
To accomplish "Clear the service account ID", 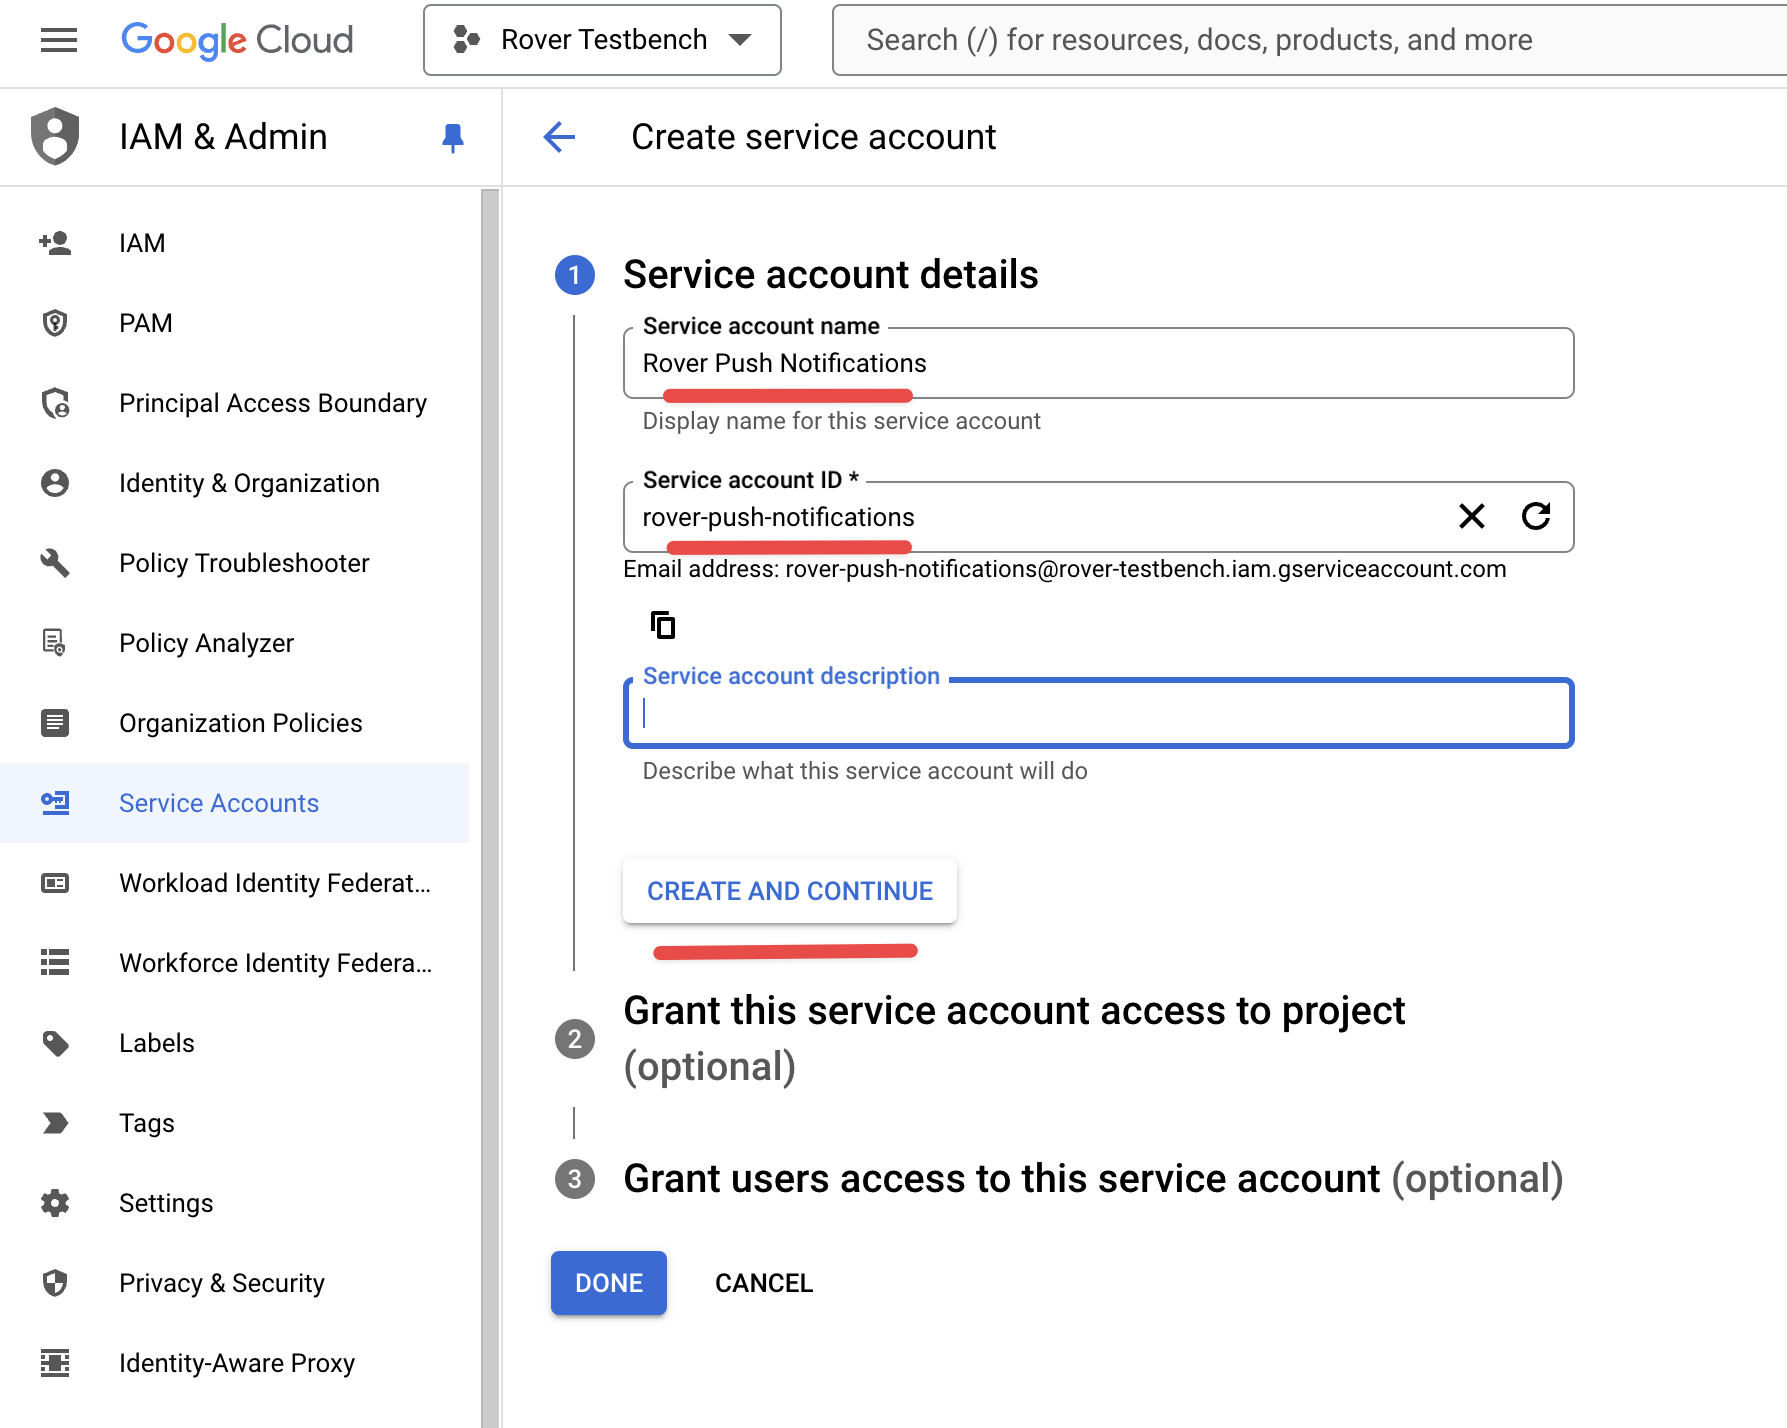I will [1472, 516].
